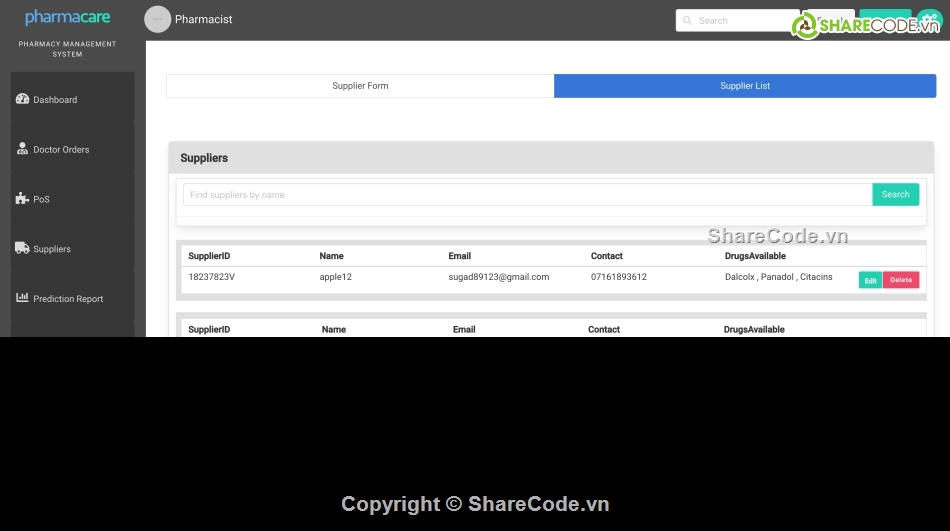Delete the apple12 supplier entry

point(901,280)
